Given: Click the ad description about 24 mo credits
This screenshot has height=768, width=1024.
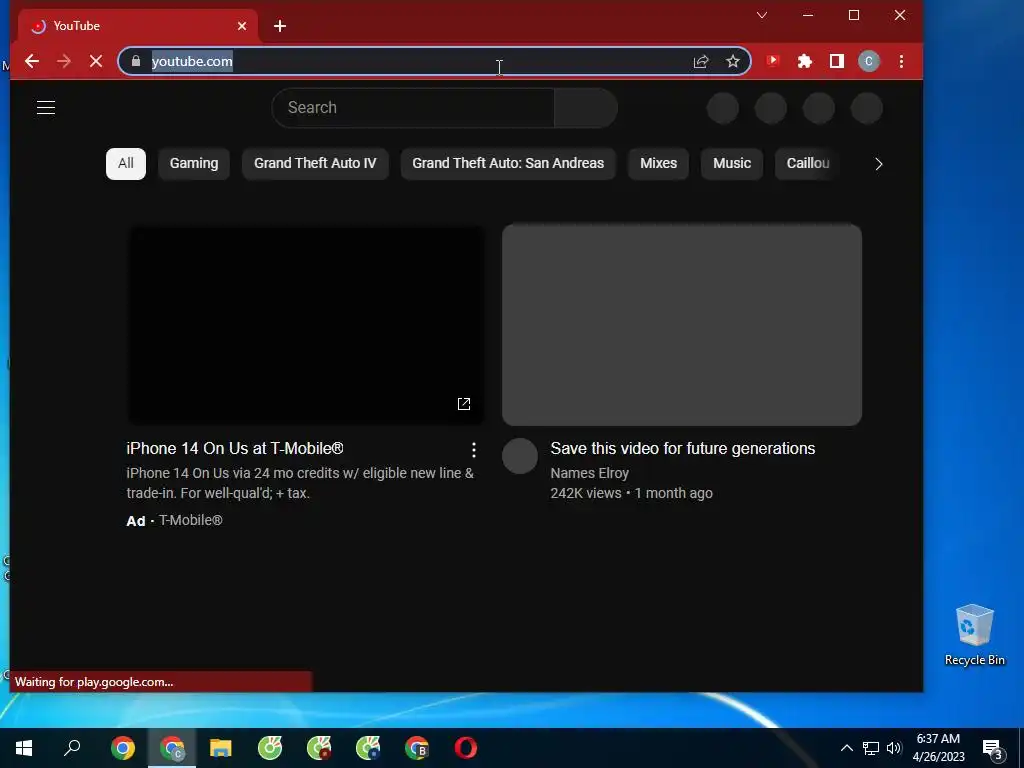Looking at the screenshot, I should [x=300, y=483].
